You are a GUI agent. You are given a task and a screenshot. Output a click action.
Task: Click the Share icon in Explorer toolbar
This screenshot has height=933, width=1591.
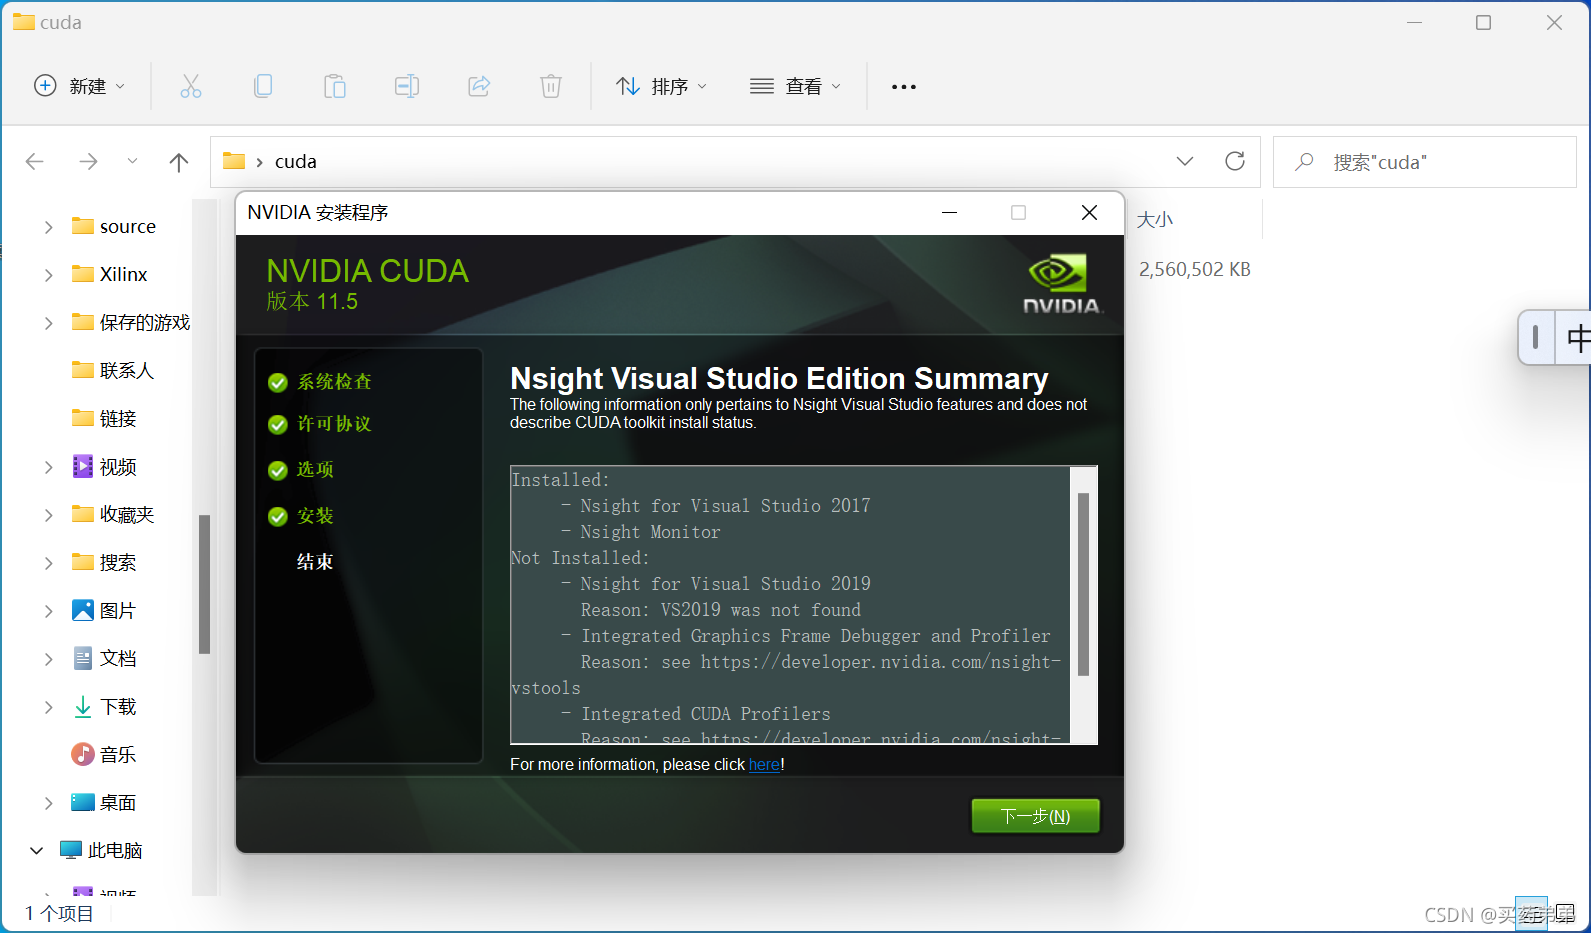click(x=479, y=86)
